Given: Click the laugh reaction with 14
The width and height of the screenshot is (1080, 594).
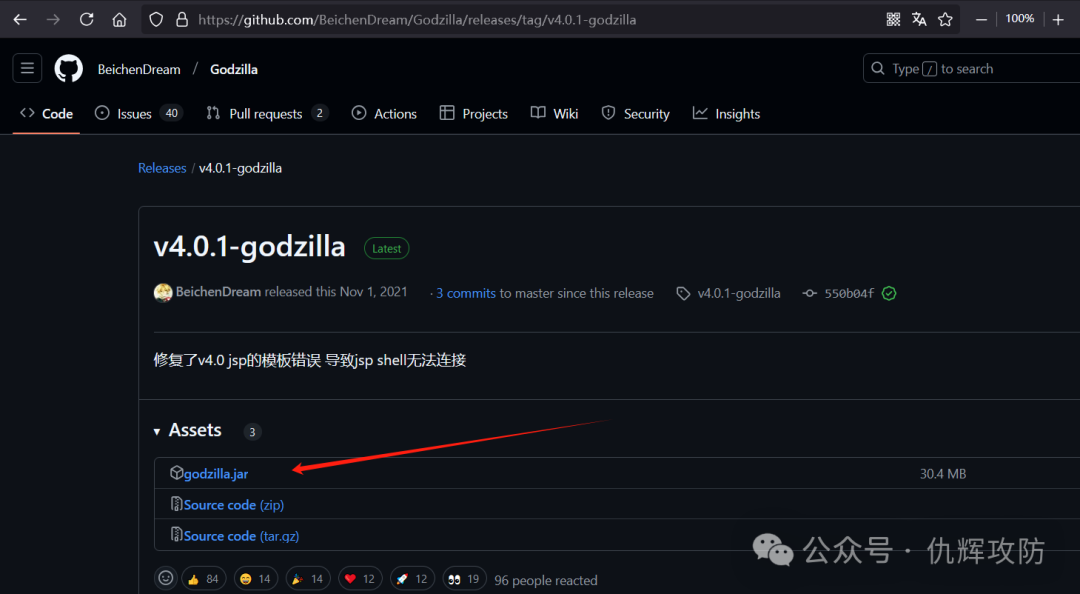Looking at the screenshot, I should click(x=256, y=579).
